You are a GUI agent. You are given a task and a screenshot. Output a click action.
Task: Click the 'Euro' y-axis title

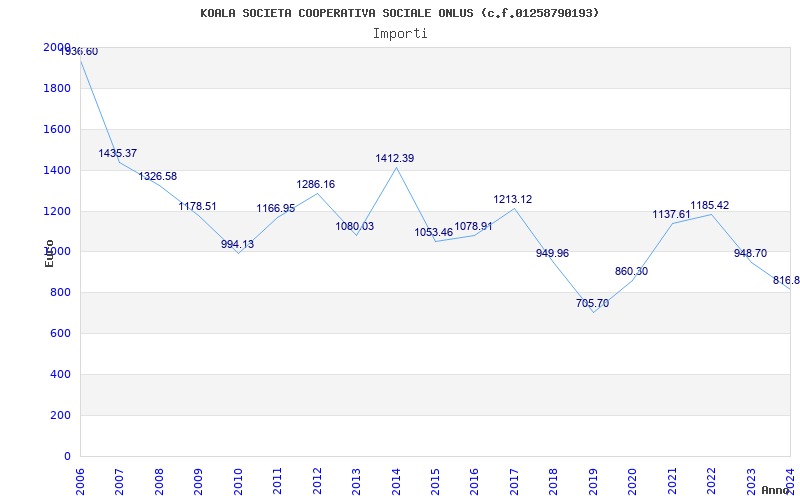[x=49, y=253]
